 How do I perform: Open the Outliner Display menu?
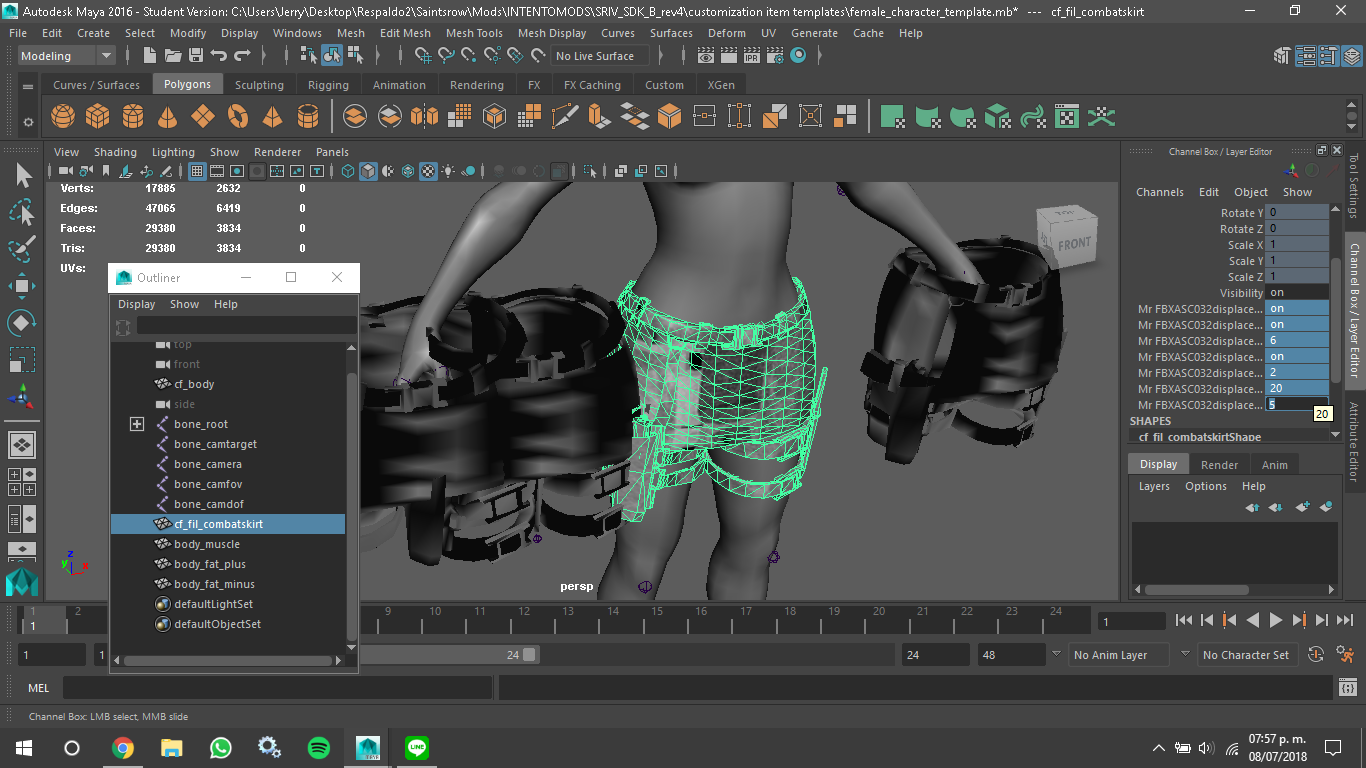(x=136, y=304)
